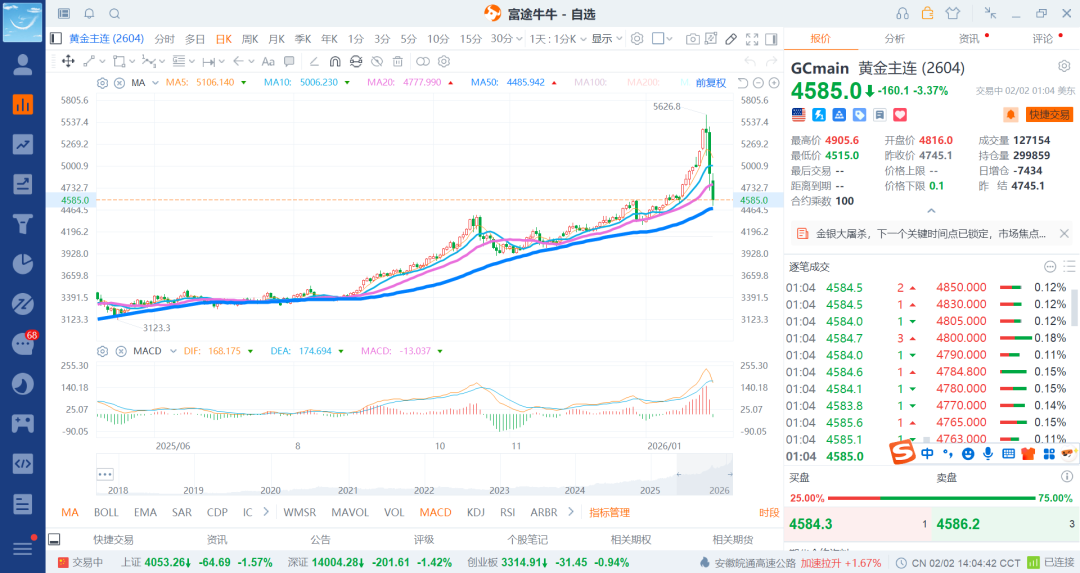
Task: Toggle MA5 line visibility arrow
Action: click(x=244, y=83)
